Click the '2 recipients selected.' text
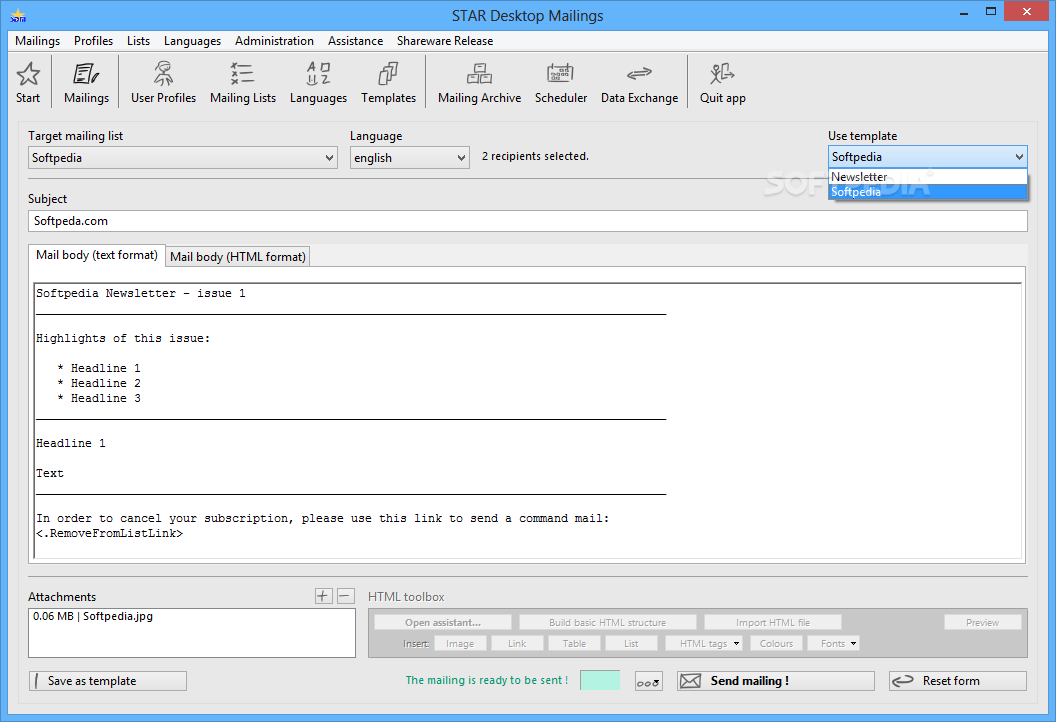The height and width of the screenshot is (722, 1056). 535,156
